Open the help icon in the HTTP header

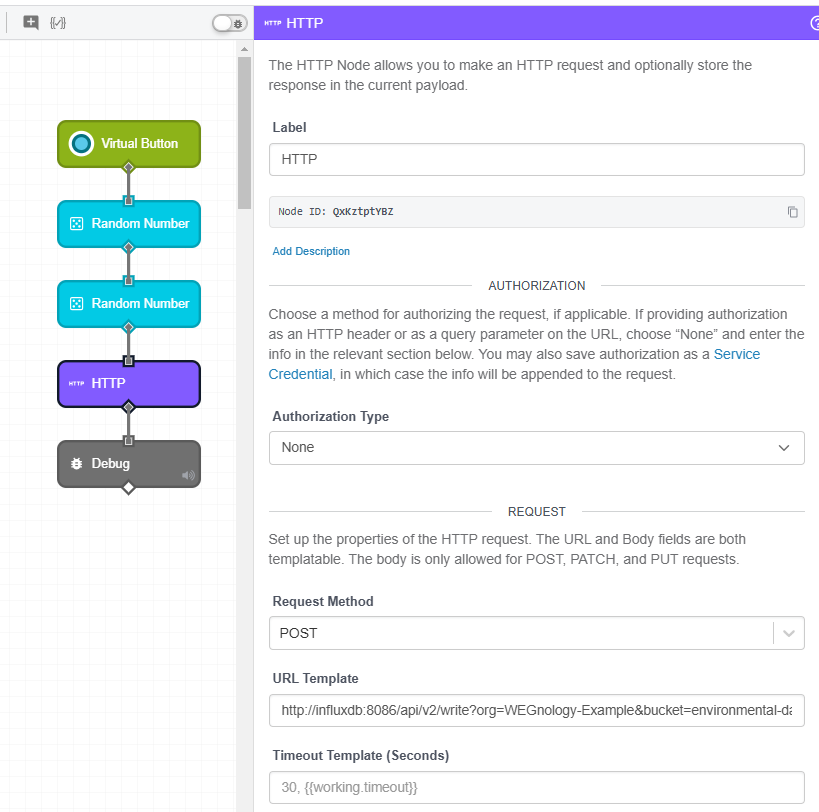coord(815,23)
